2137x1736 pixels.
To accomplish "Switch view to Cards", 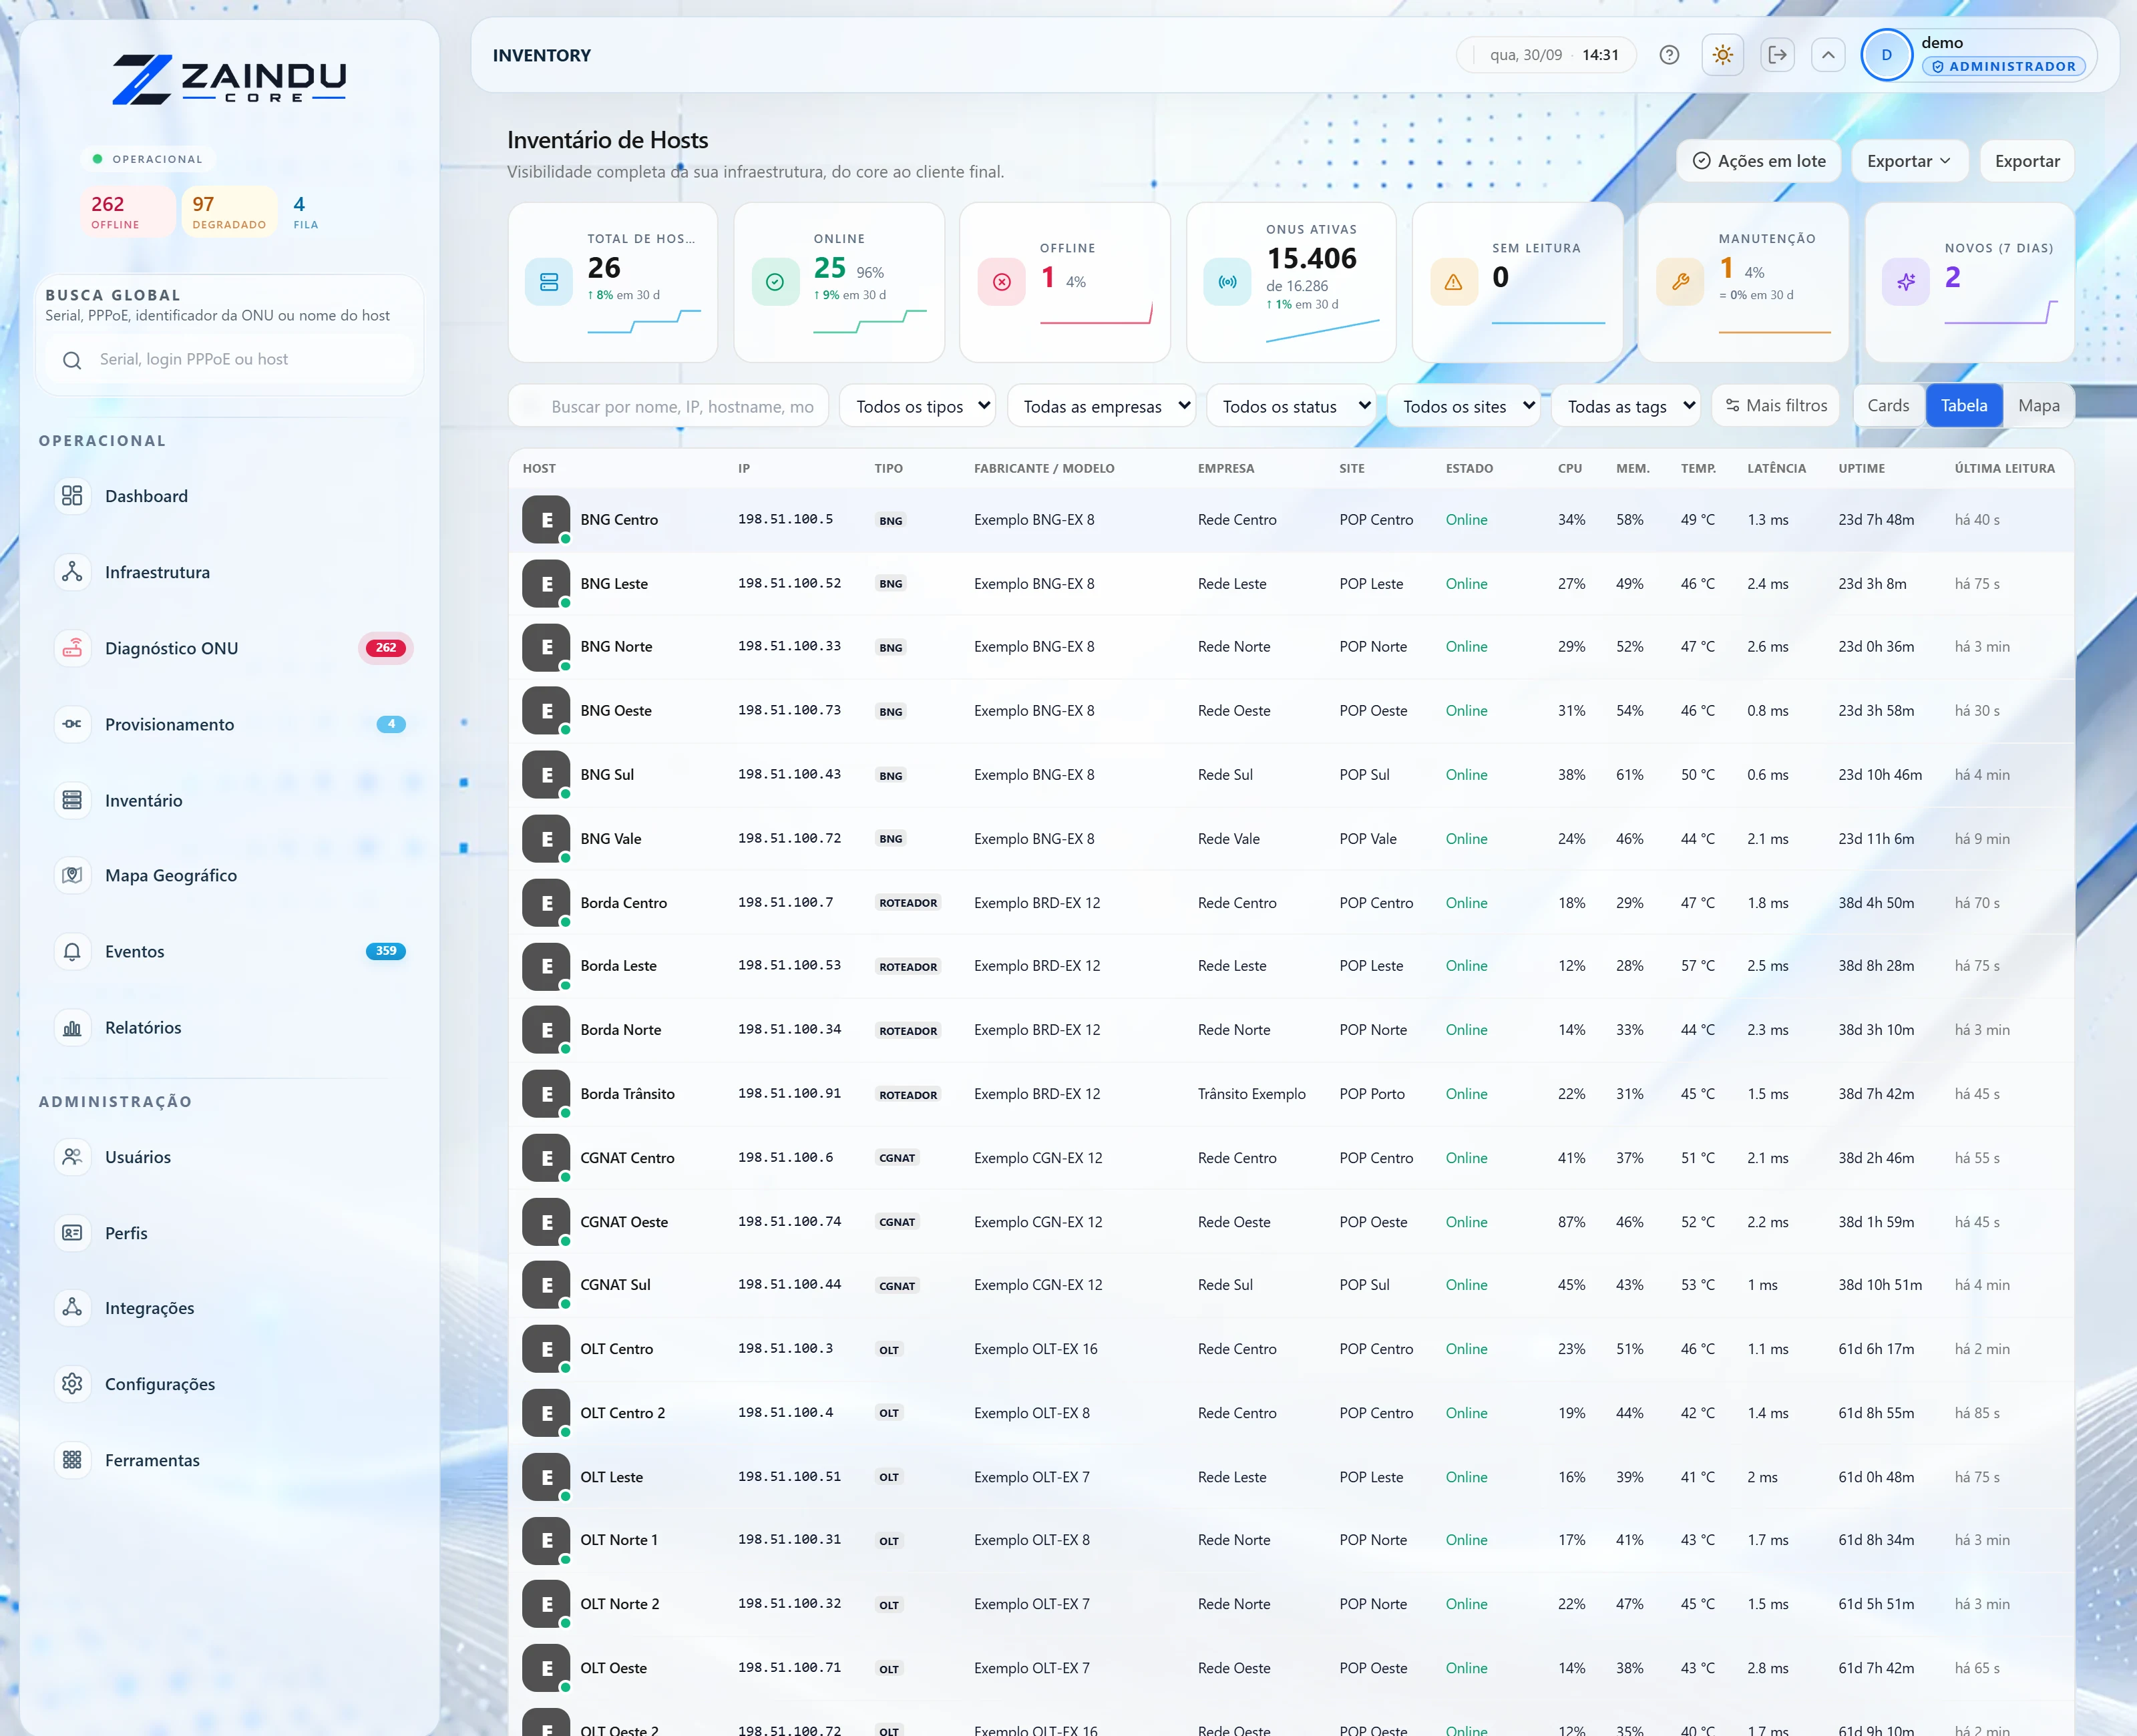I will click(x=1888, y=405).
